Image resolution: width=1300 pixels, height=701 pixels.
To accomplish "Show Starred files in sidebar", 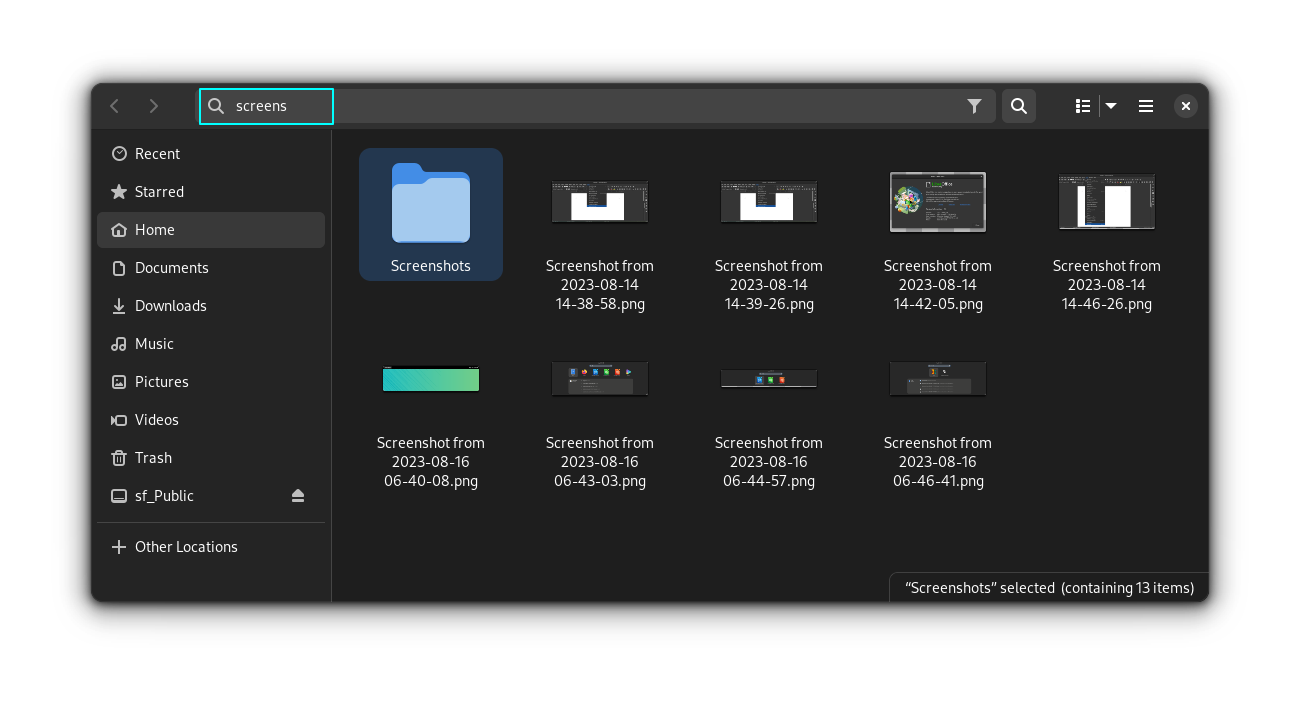I will (x=159, y=192).
